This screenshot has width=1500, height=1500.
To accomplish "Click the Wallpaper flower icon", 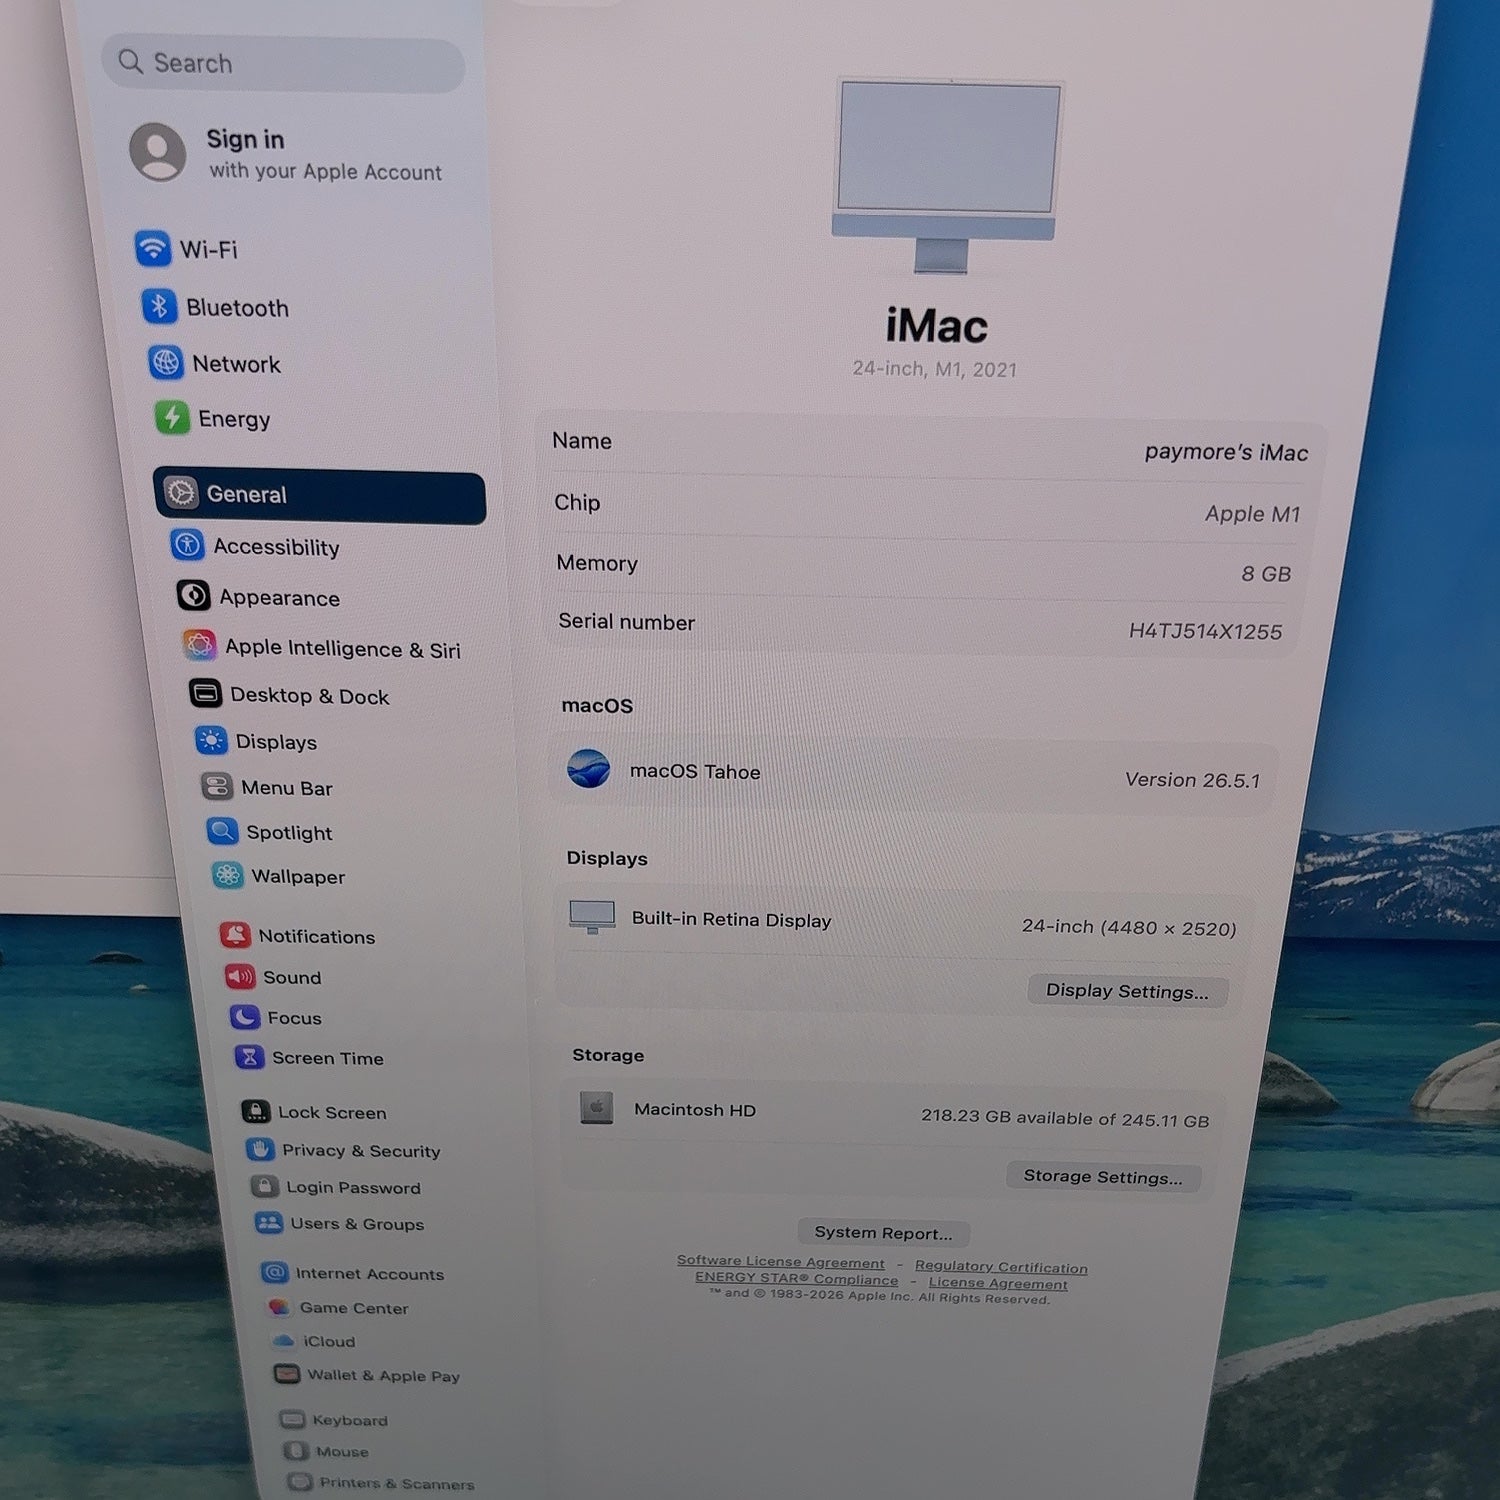I will click(x=228, y=875).
